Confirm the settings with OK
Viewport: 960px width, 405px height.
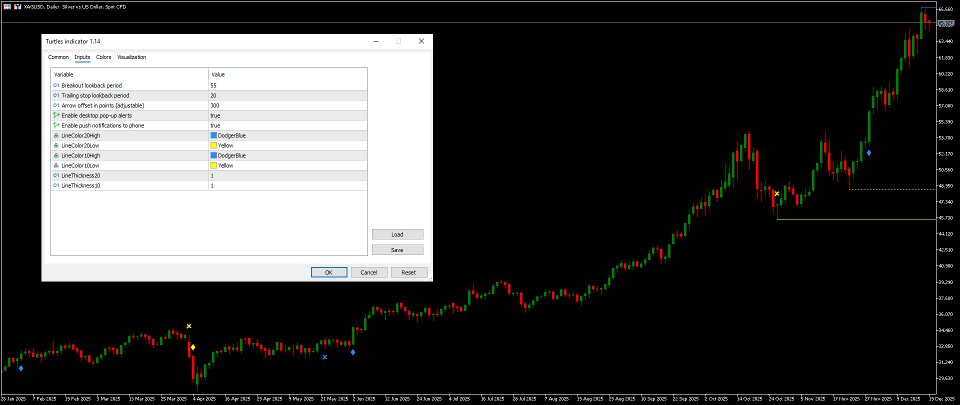[329, 272]
